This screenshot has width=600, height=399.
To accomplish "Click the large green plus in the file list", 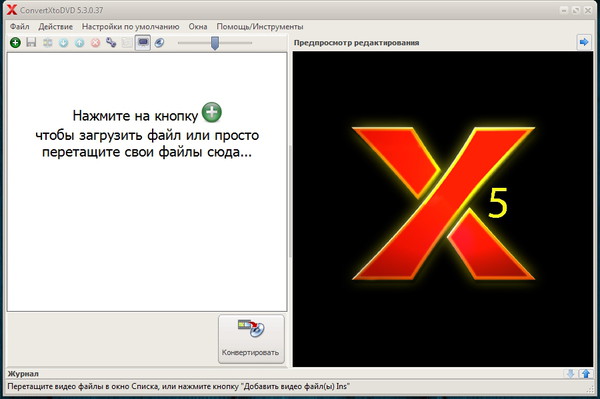I will 212,112.
